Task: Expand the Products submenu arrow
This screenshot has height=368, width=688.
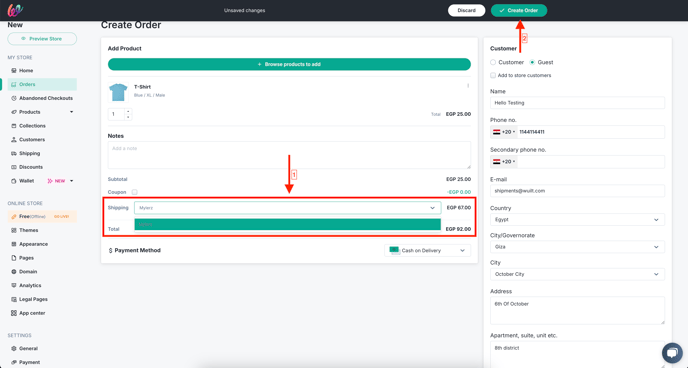Action: tap(72, 112)
